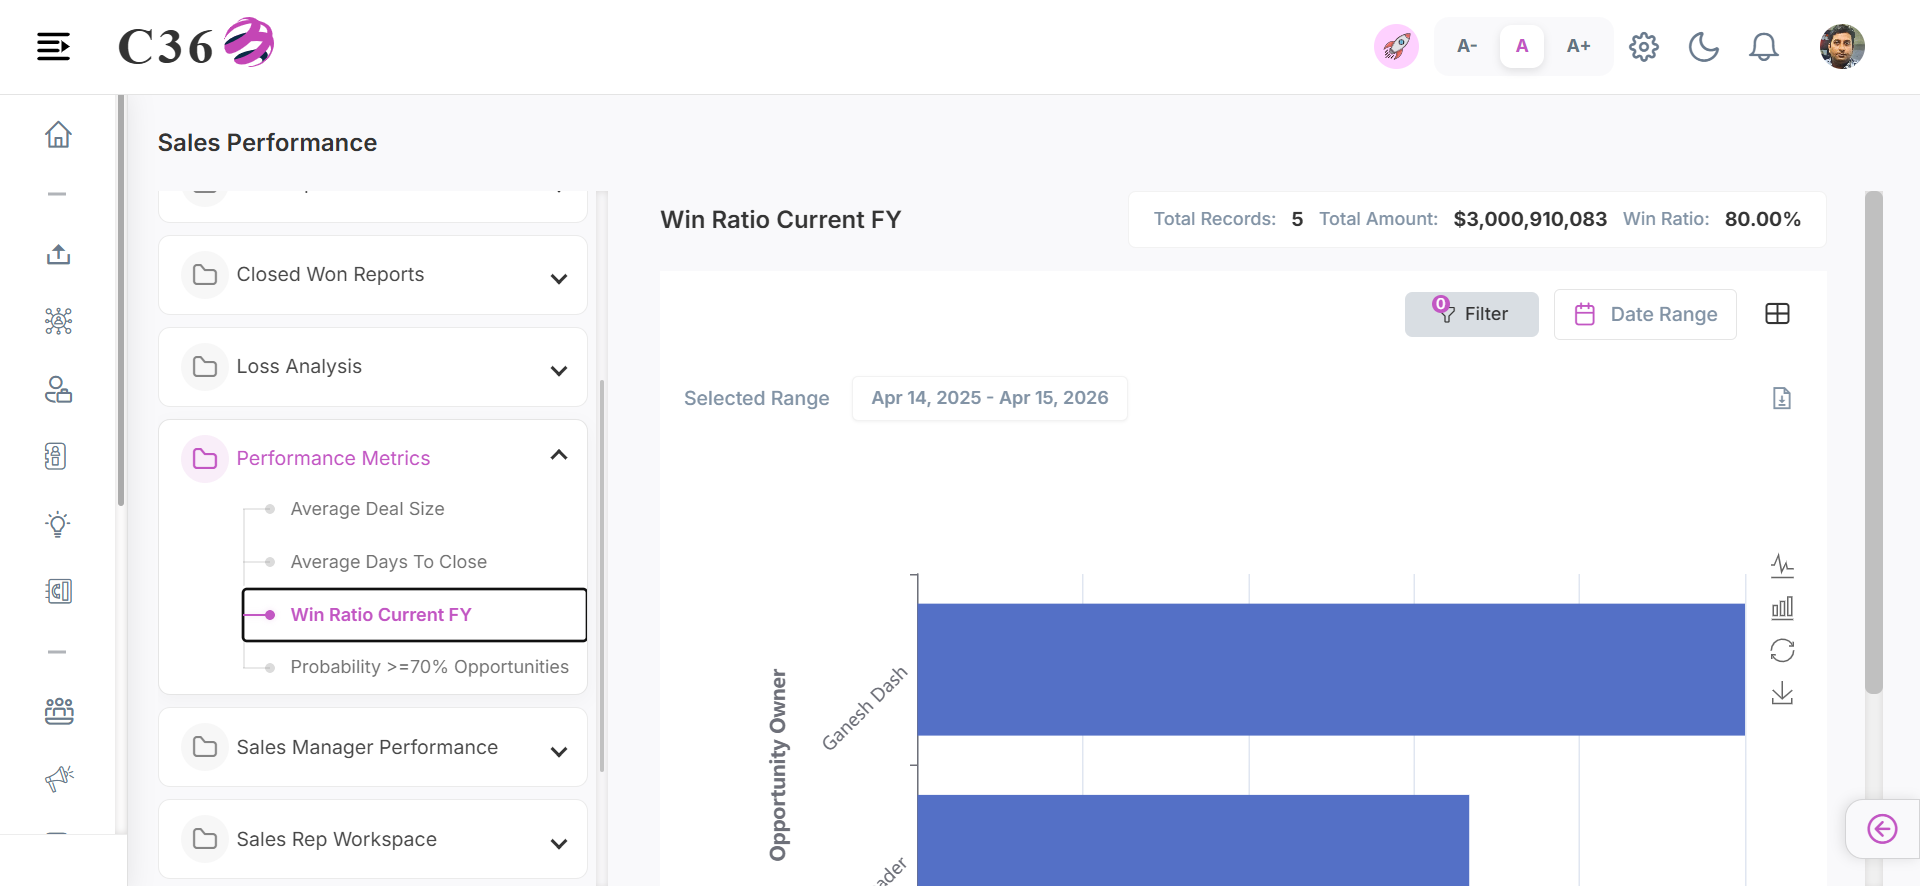Switch chart to bar view icon

tap(1782, 608)
